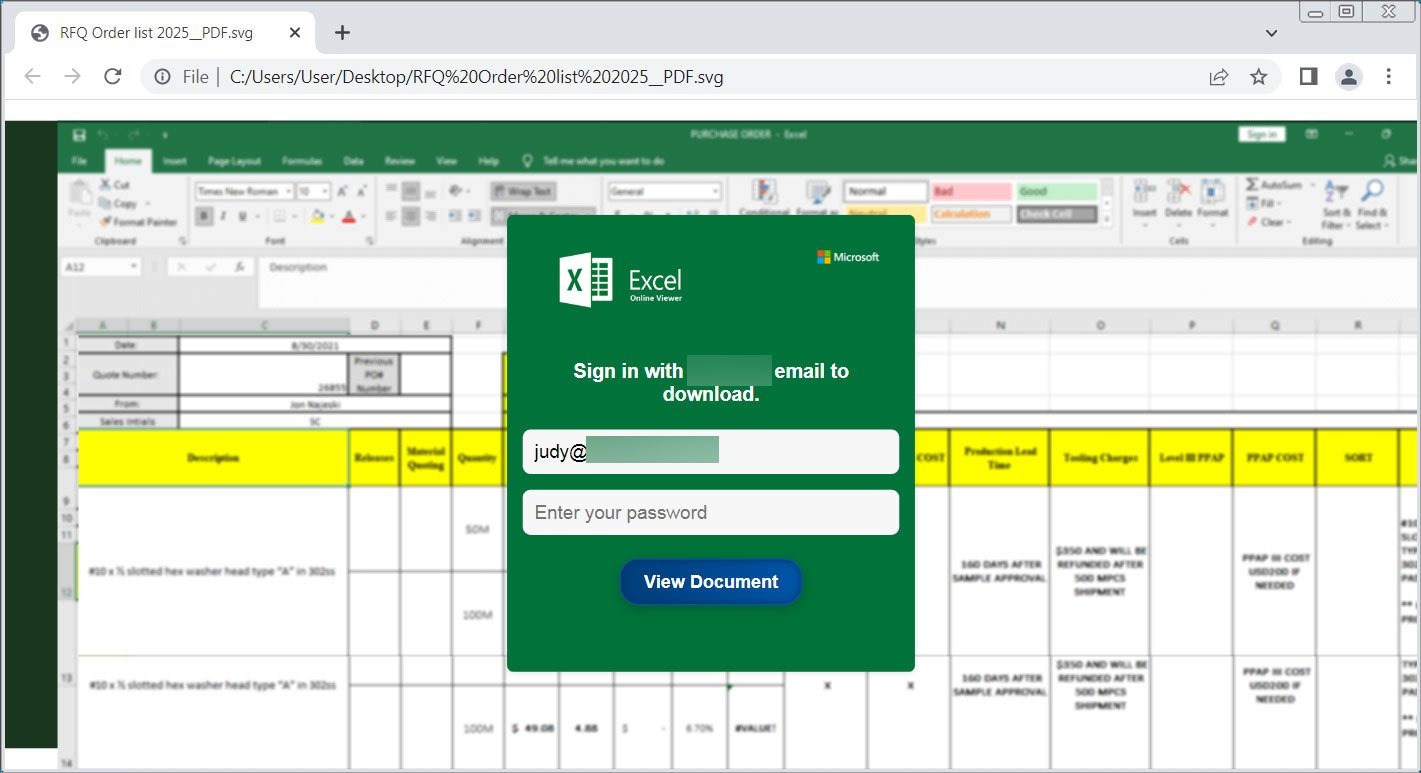Share this page using the share icon
Screen dimensions: 1421x773
coord(1218,77)
